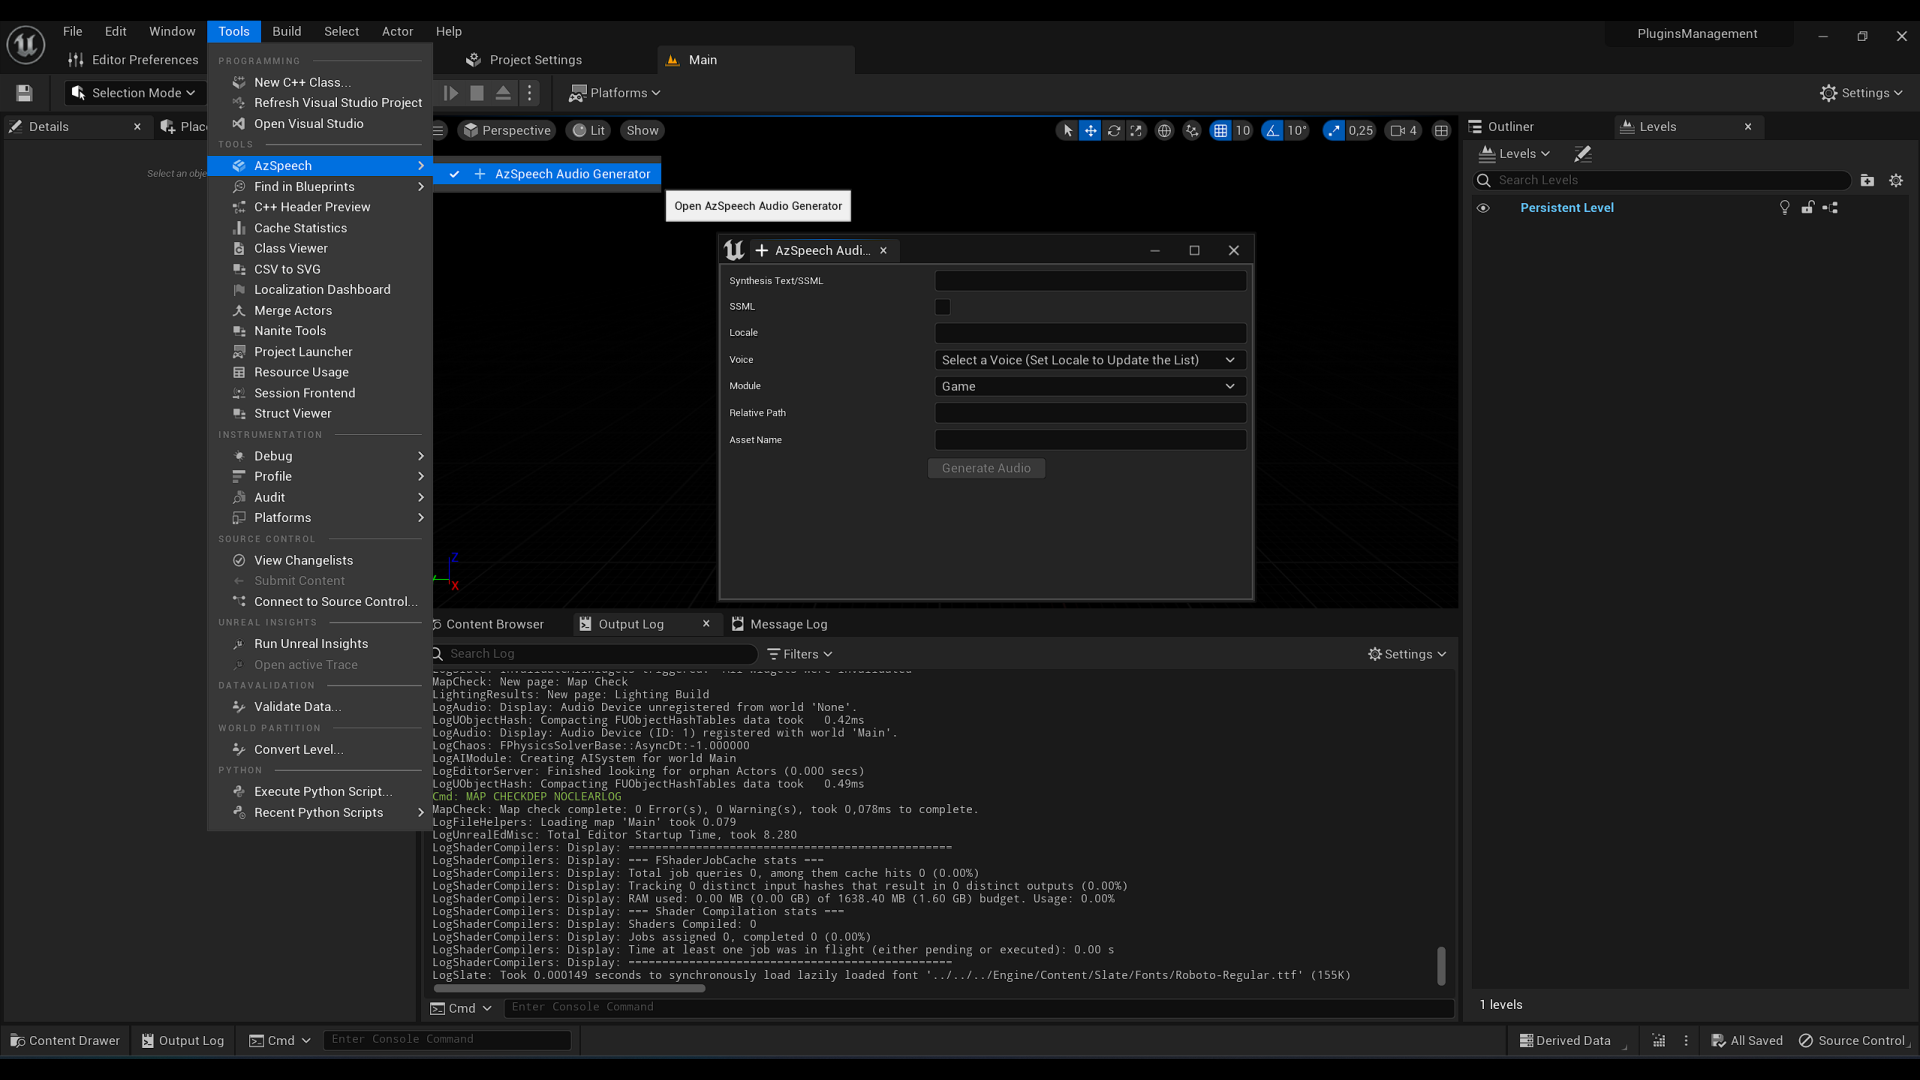Click Generate Audio button in AzSpeech
1920x1080 pixels.
click(x=986, y=468)
